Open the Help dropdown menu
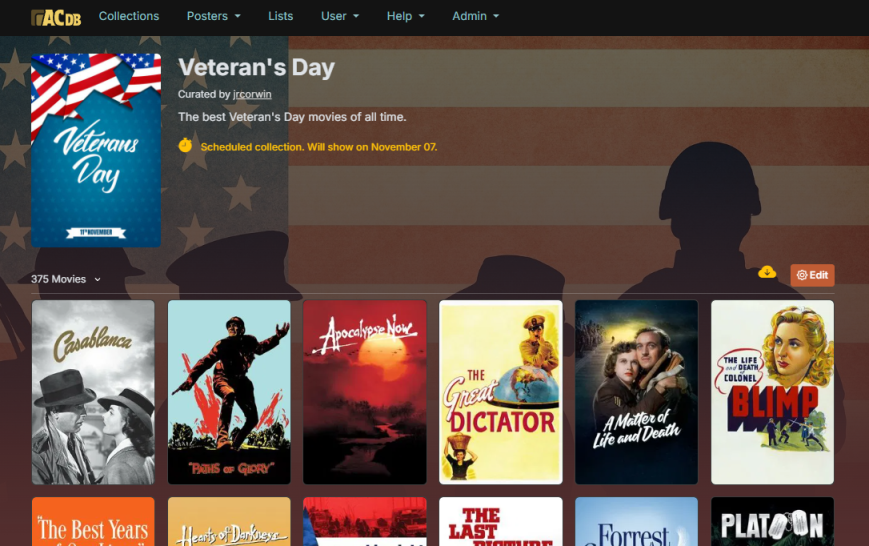This screenshot has width=869, height=546. pos(406,16)
